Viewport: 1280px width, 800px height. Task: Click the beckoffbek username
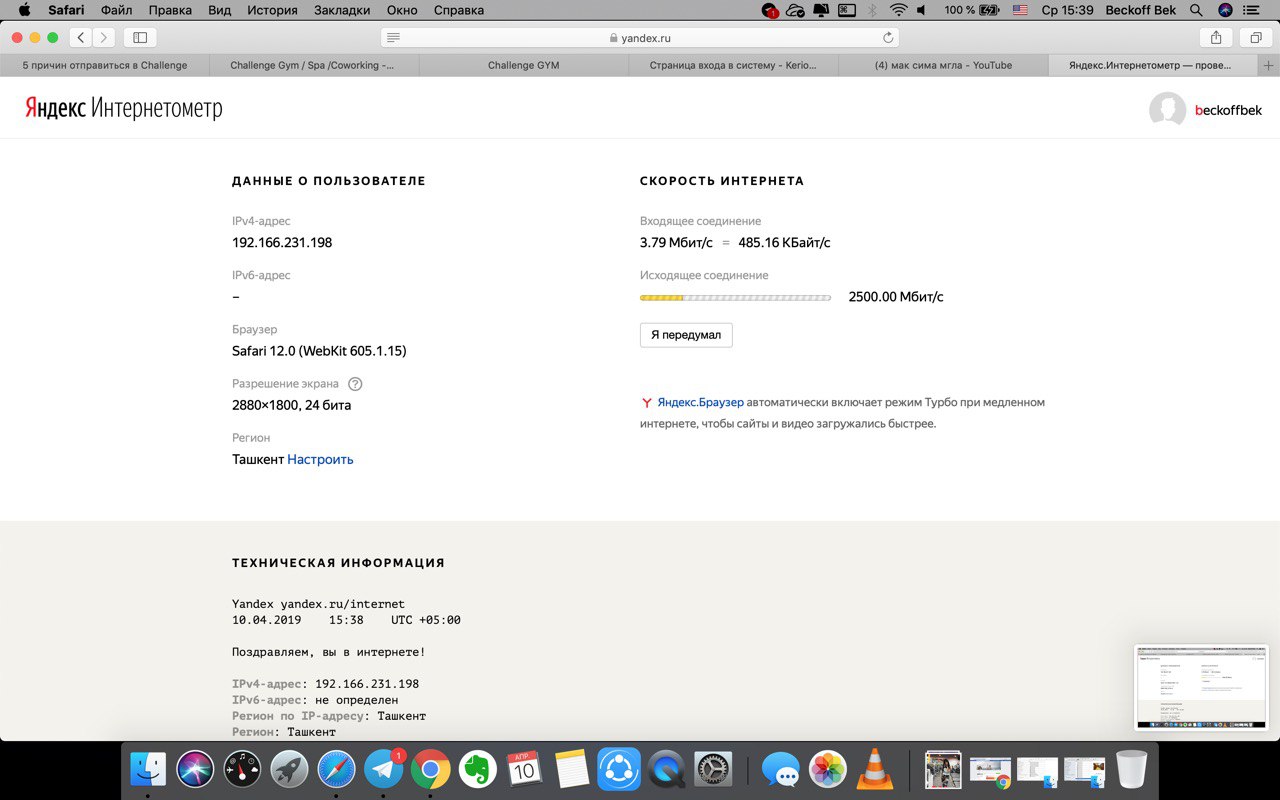coord(1229,110)
